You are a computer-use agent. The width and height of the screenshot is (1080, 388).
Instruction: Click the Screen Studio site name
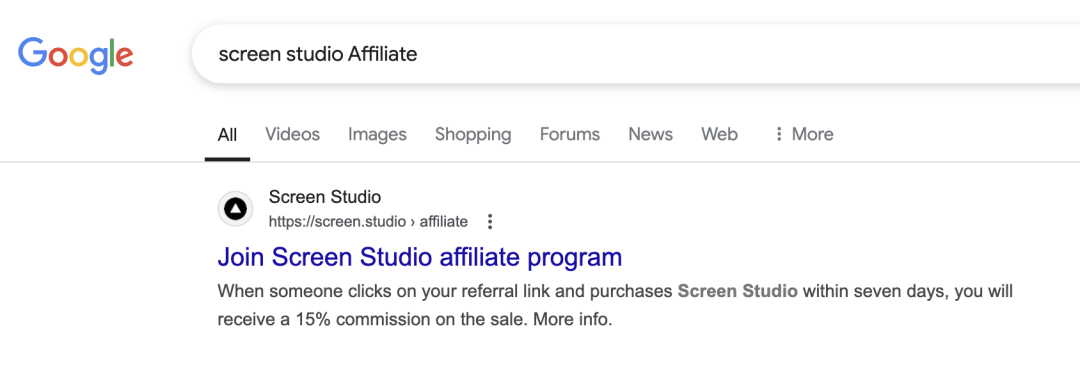[x=324, y=197]
